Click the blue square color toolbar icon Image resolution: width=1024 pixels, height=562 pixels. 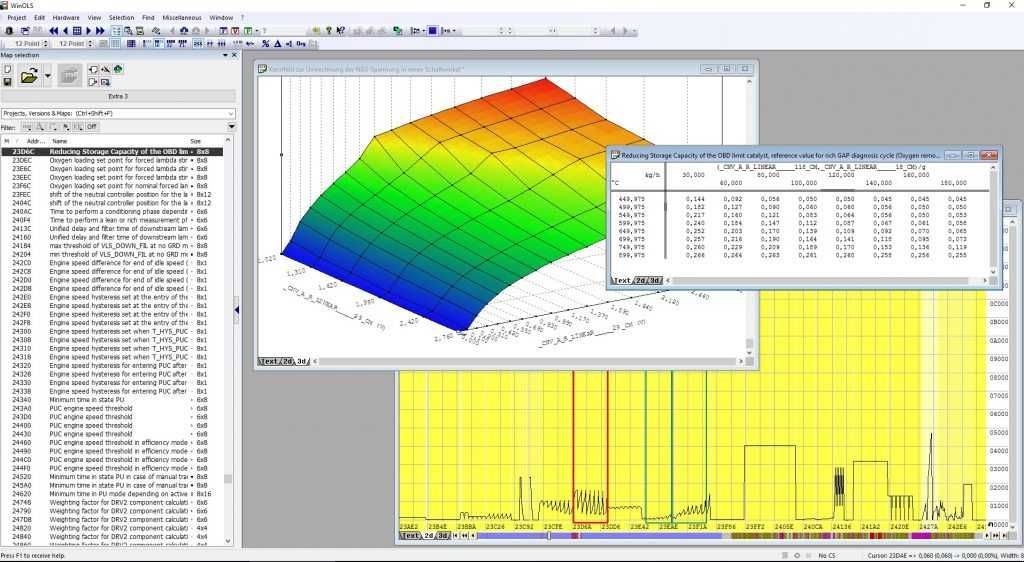coord(432,31)
